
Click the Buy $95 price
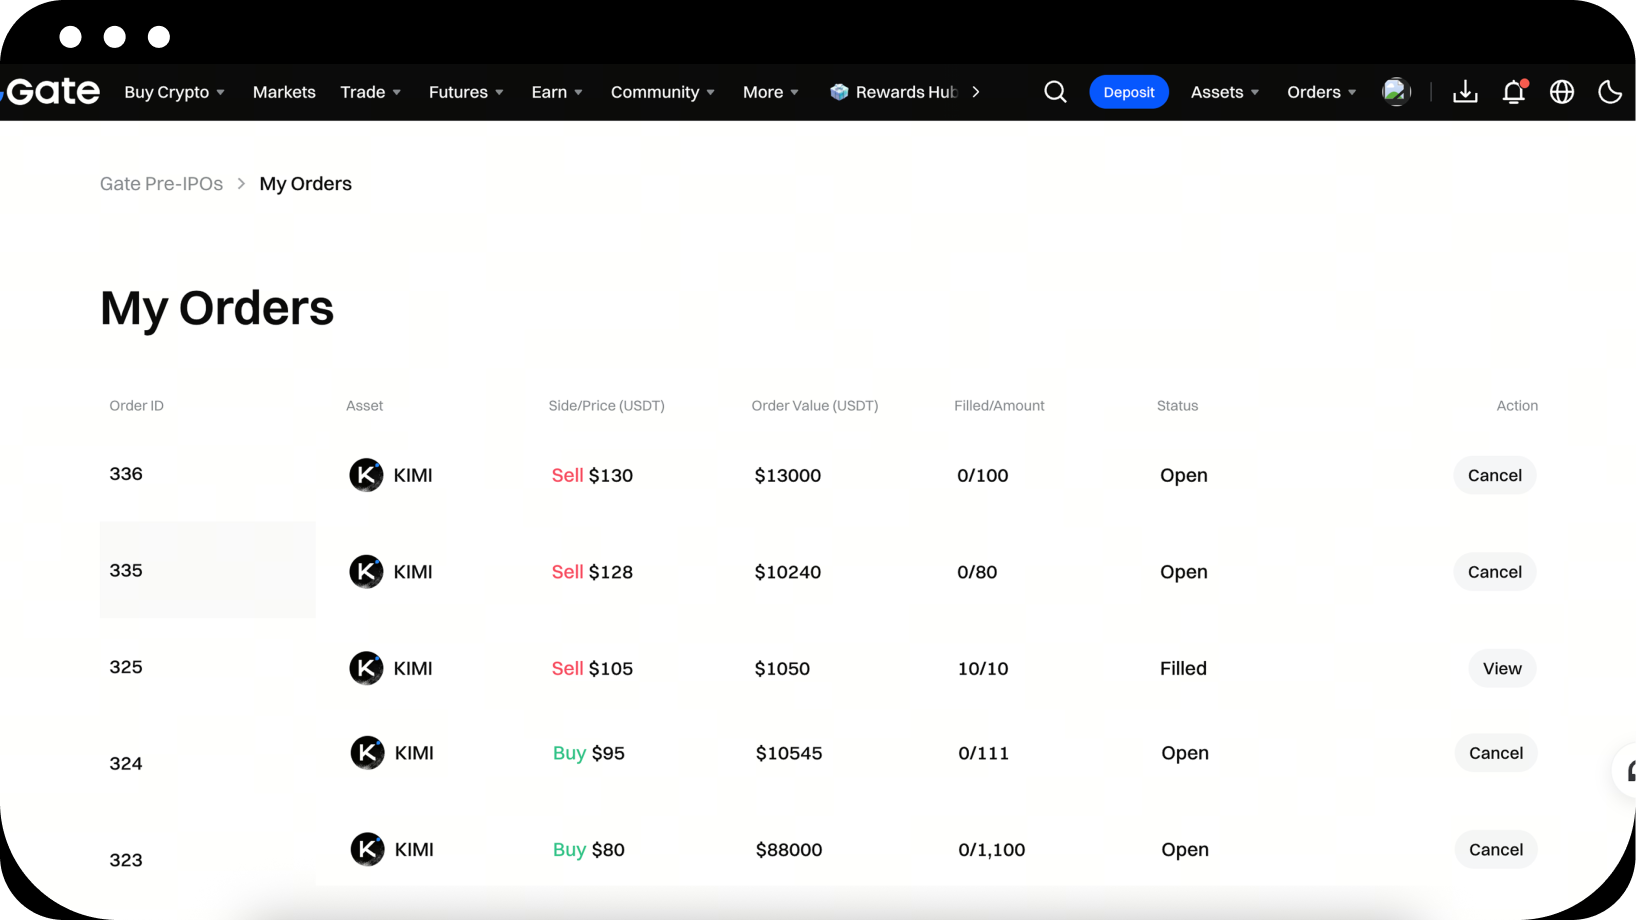click(589, 753)
